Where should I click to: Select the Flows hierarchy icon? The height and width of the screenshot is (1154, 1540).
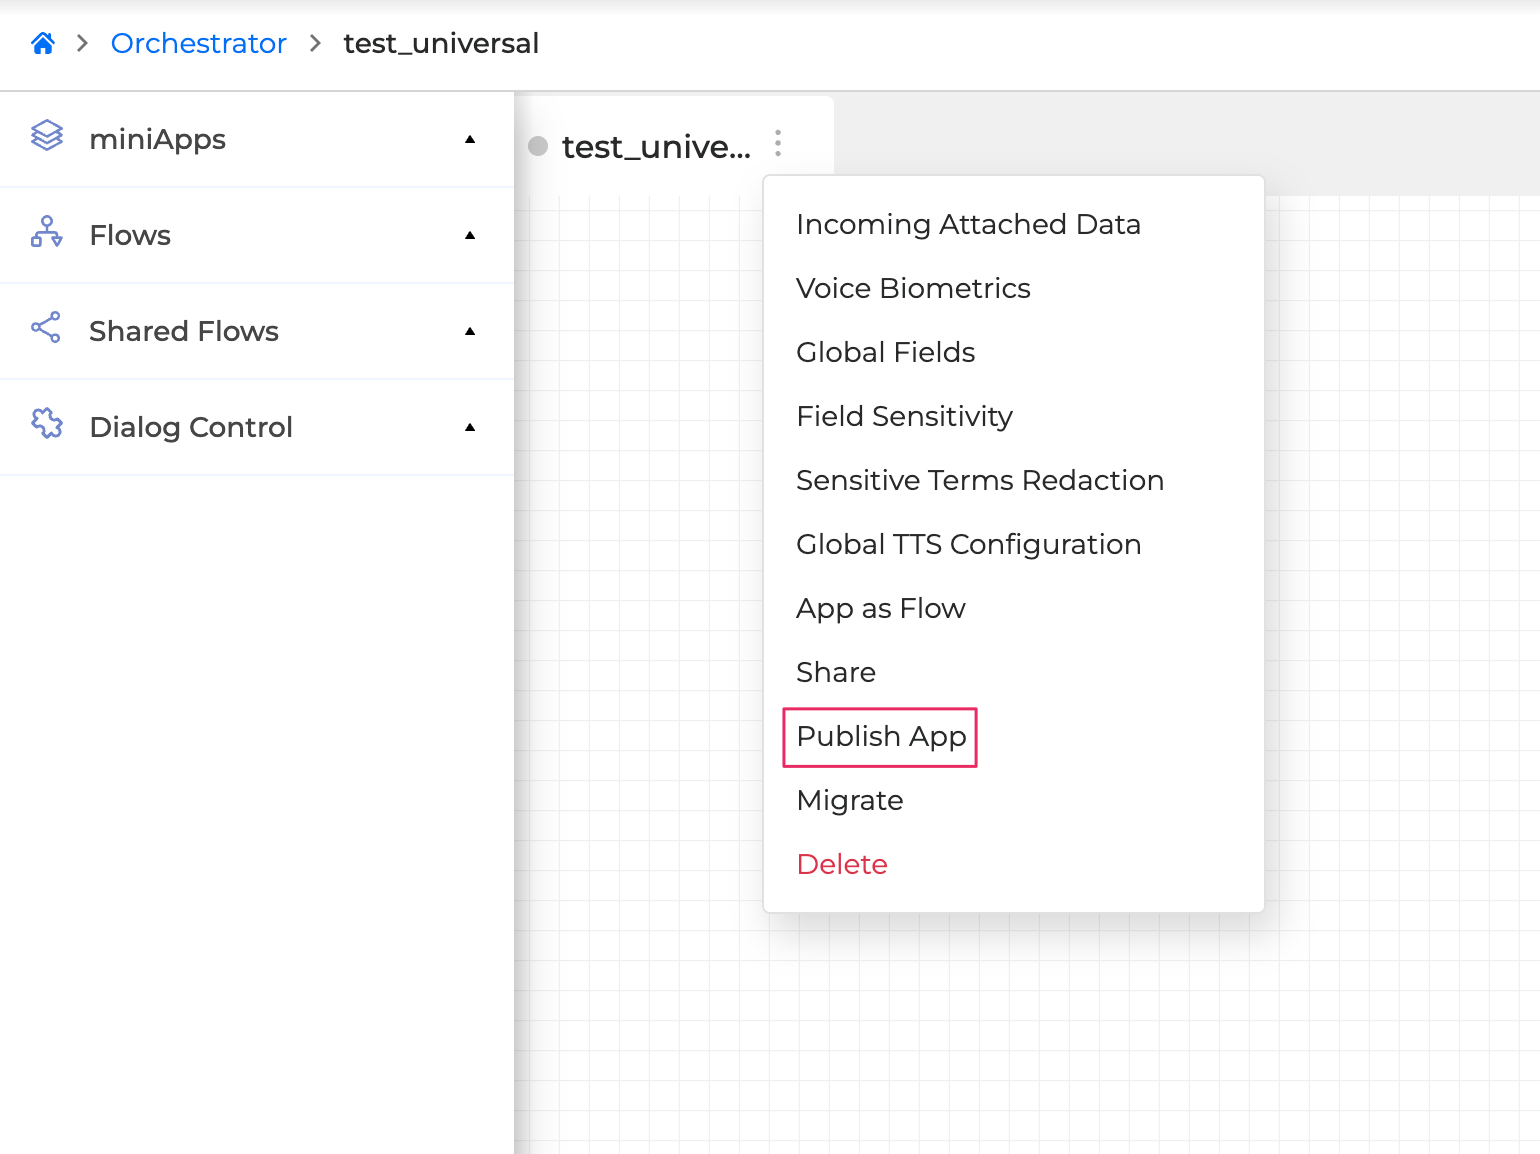46,235
